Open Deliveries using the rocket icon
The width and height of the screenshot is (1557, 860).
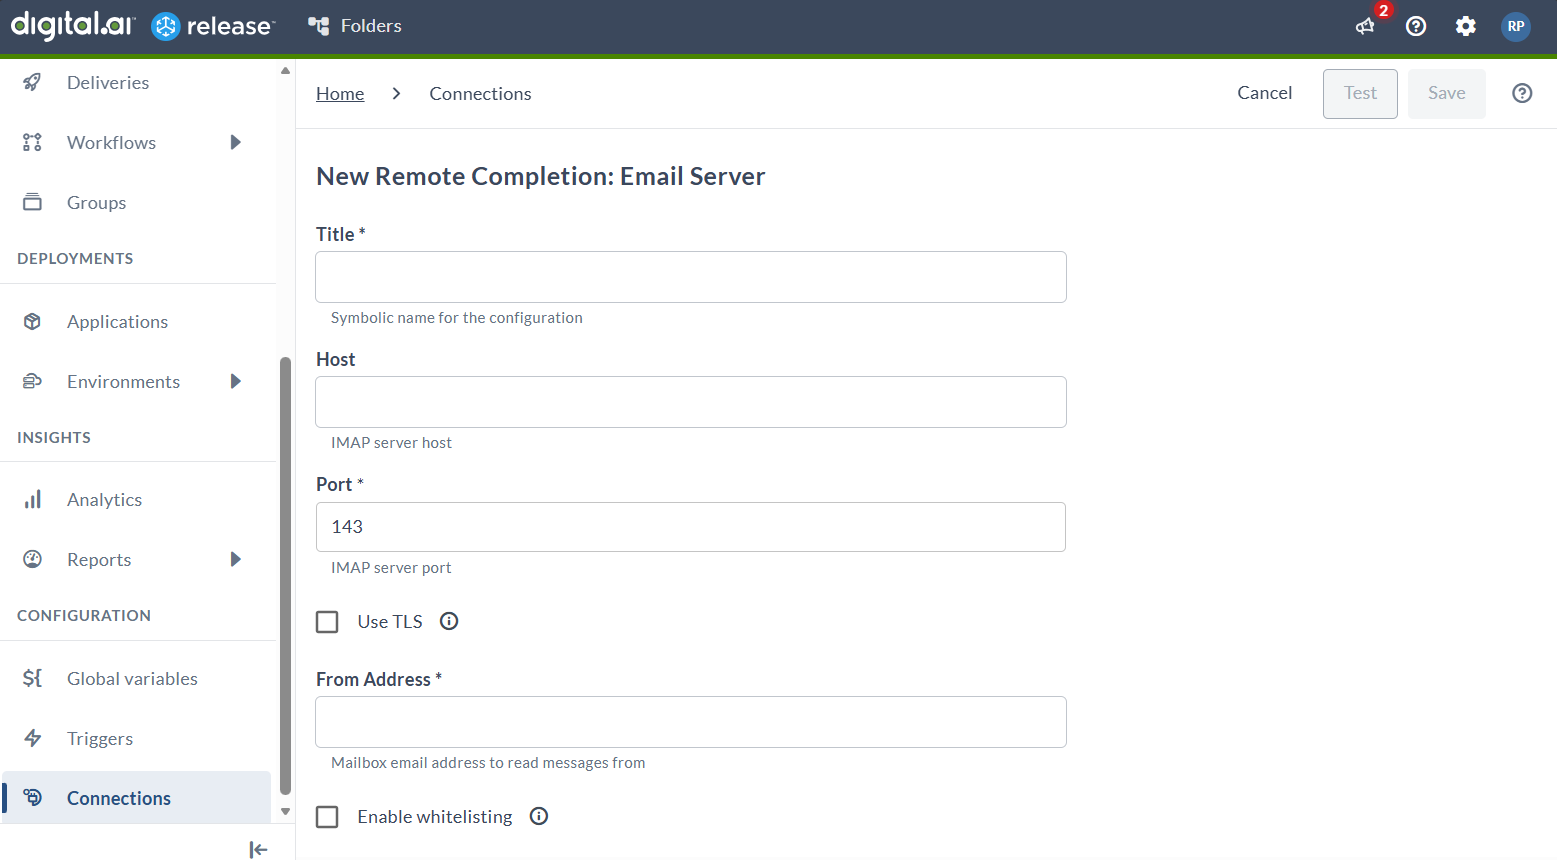pos(31,82)
